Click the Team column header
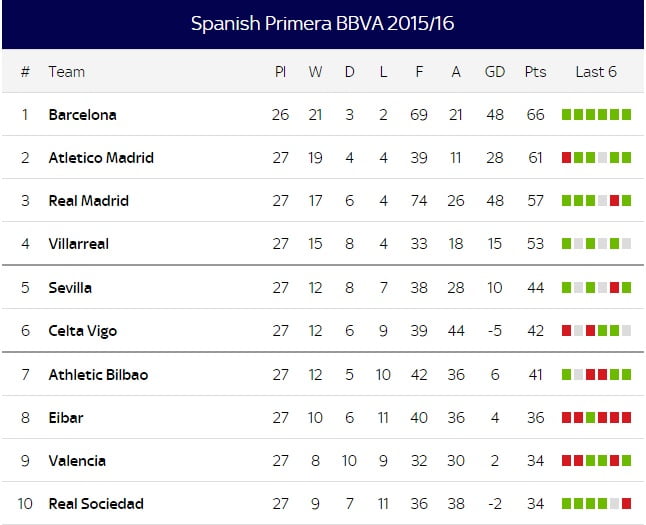This screenshot has width=646, height=525. 67,72
